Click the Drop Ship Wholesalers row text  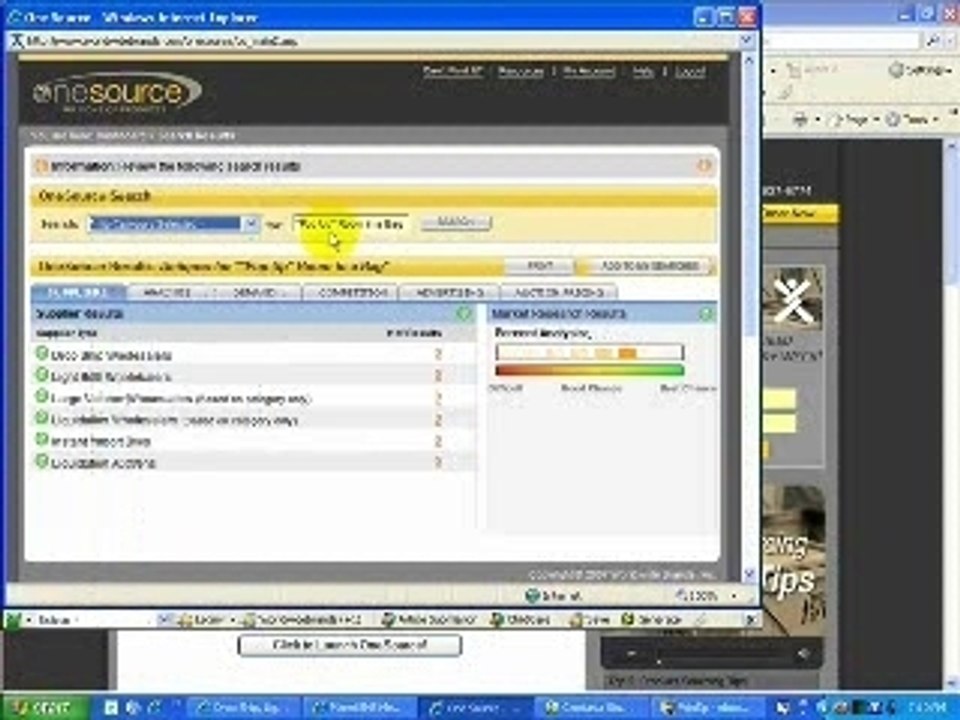click(111, 355)
